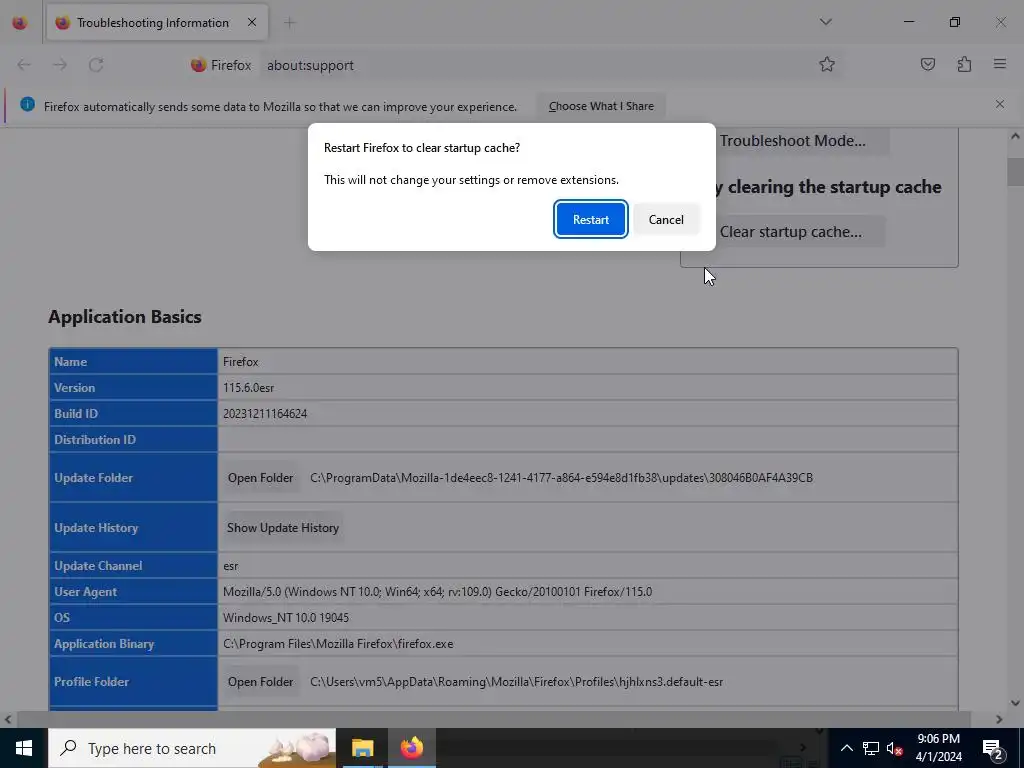Click the horizontal scrollbar right arrow
The image size is (1024, 768).
(999, 719)
